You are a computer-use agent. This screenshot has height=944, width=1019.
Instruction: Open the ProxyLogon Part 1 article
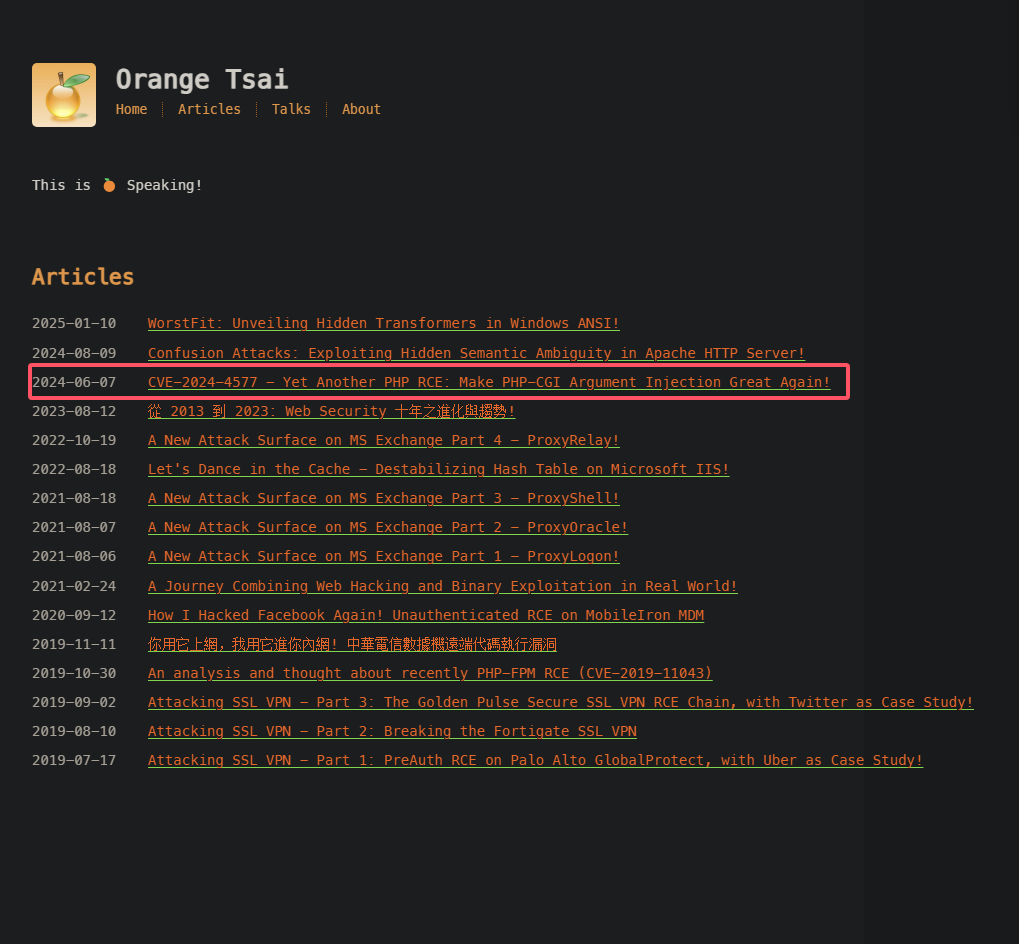tap(383, 556)
